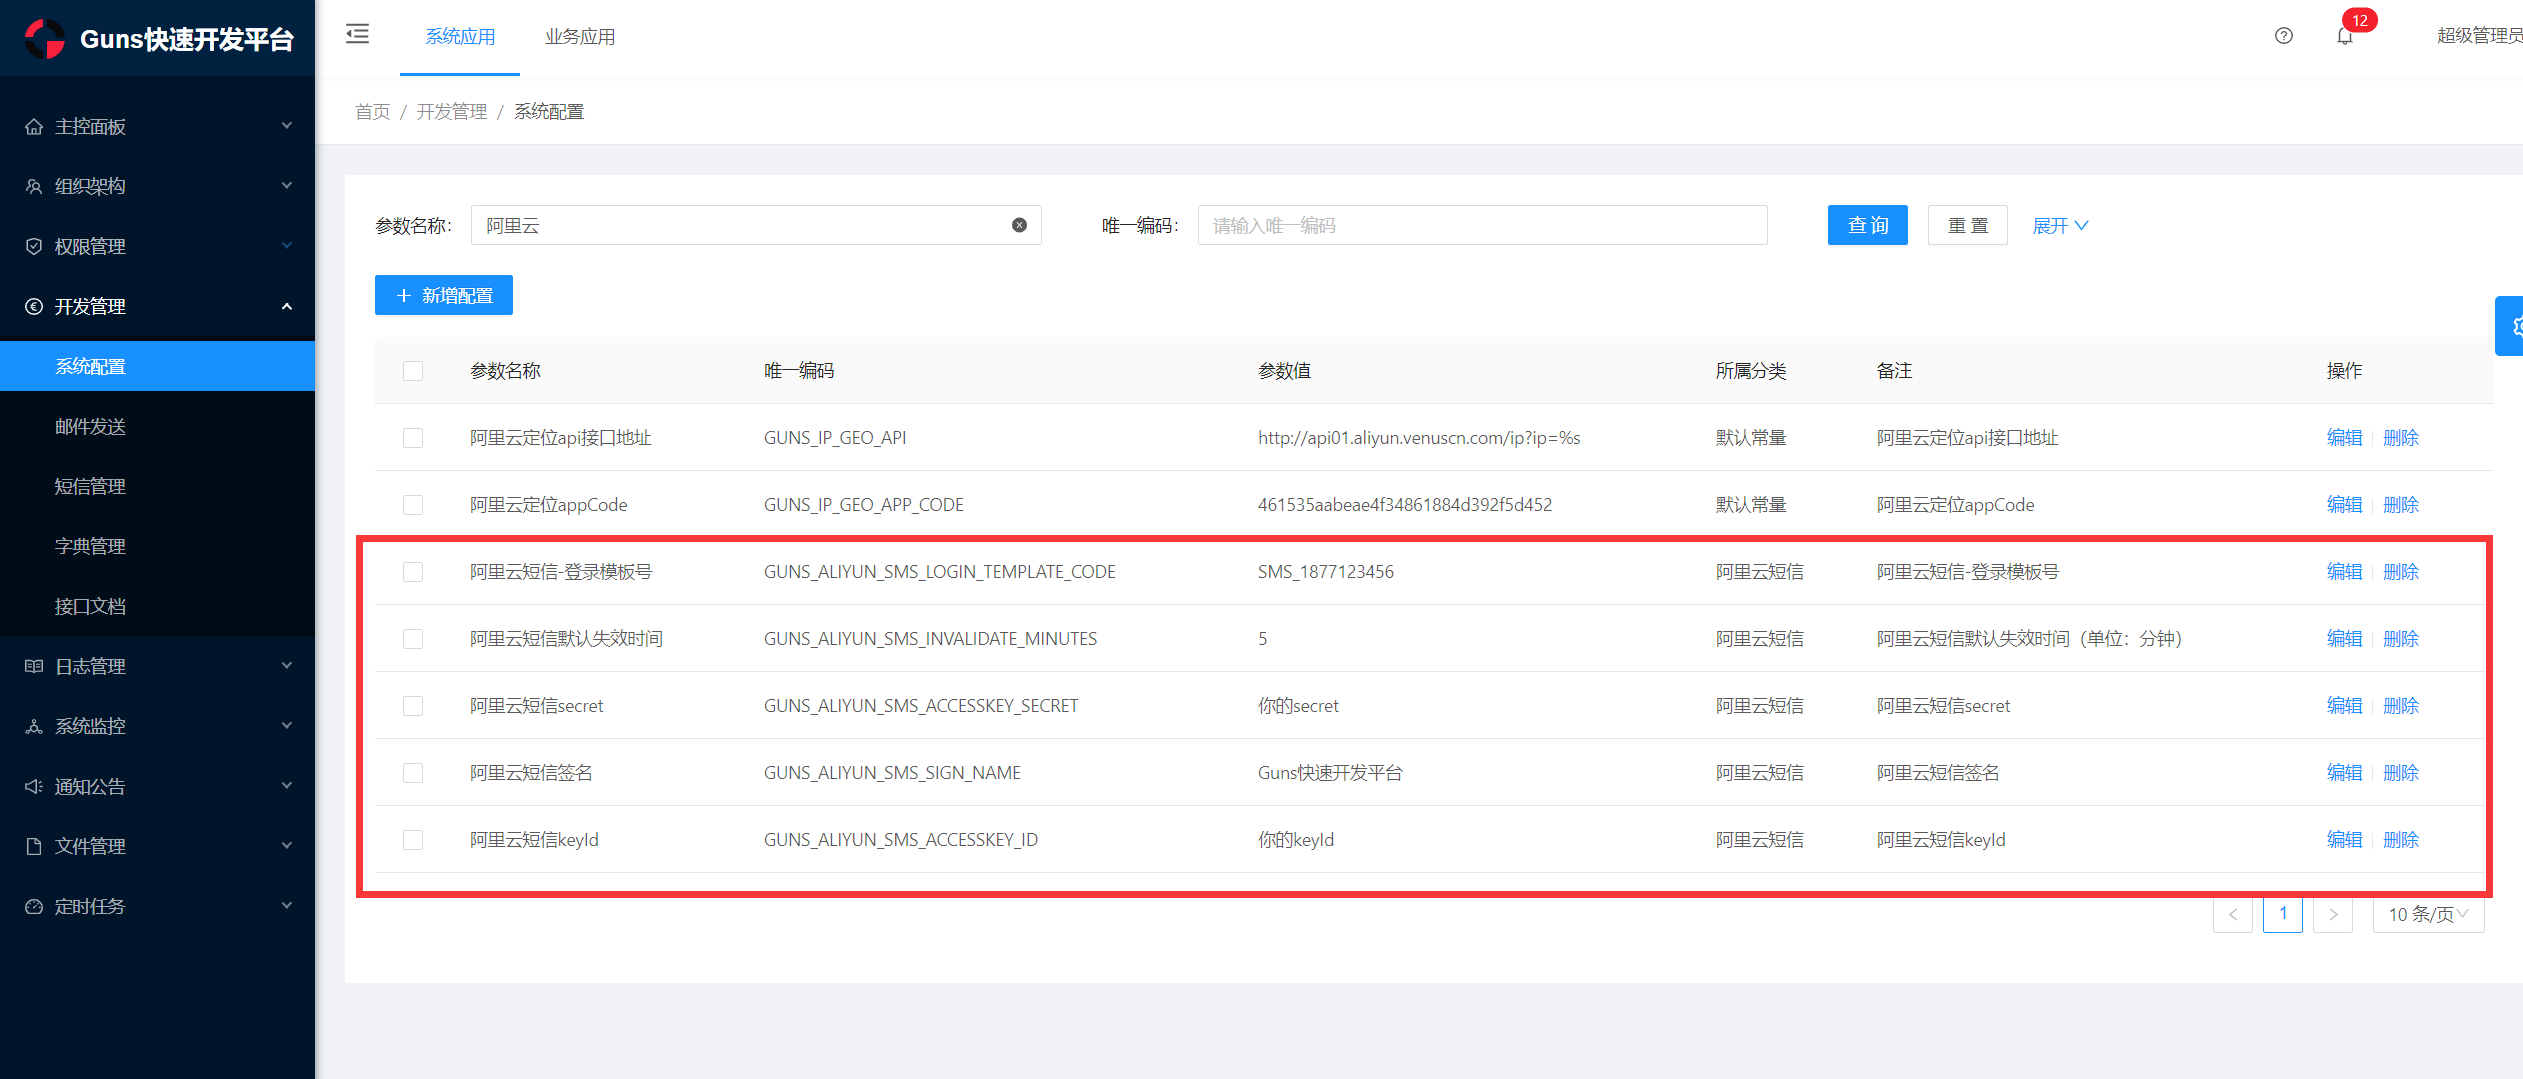Open 邮件发送 submenu item
Image resolution: width=2523 pixels, height=1079 pixels.
point(157,426)
